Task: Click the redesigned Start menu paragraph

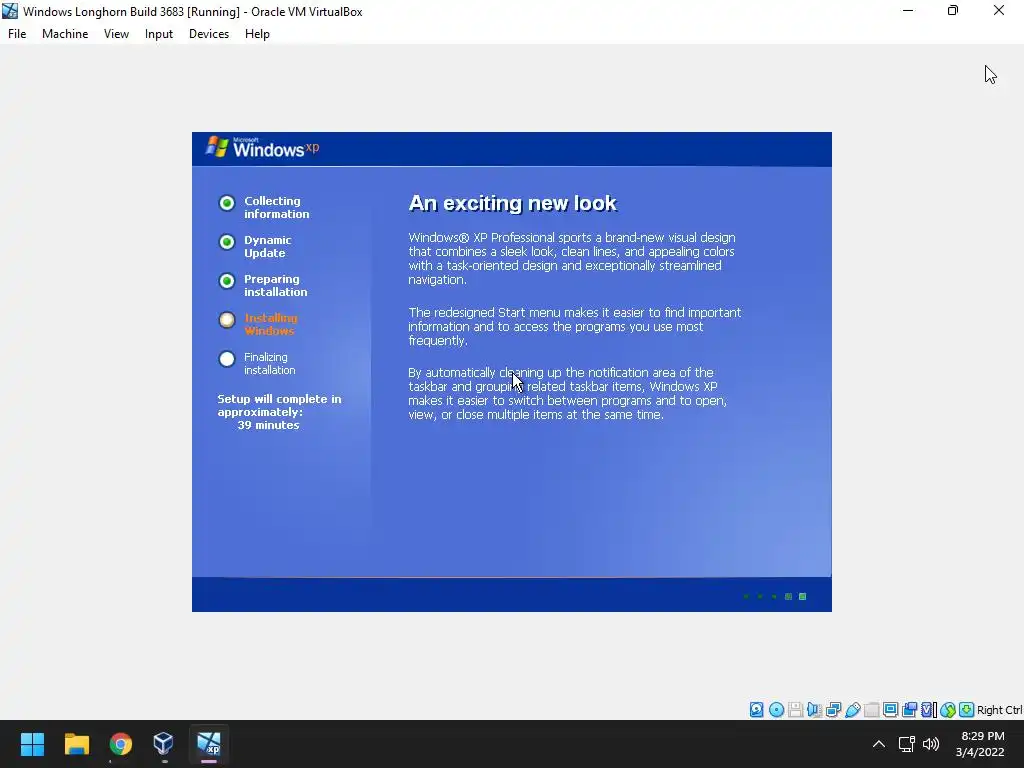Action: tap(575, 327)
